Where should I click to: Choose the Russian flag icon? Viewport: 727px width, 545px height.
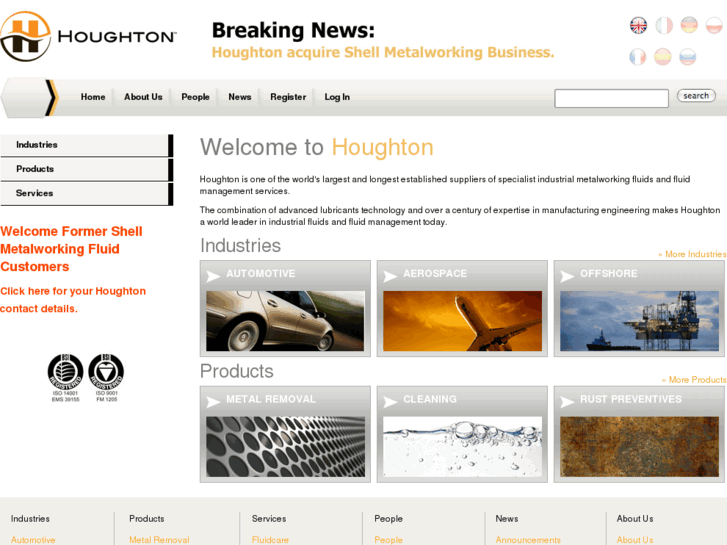coord(688,57)
